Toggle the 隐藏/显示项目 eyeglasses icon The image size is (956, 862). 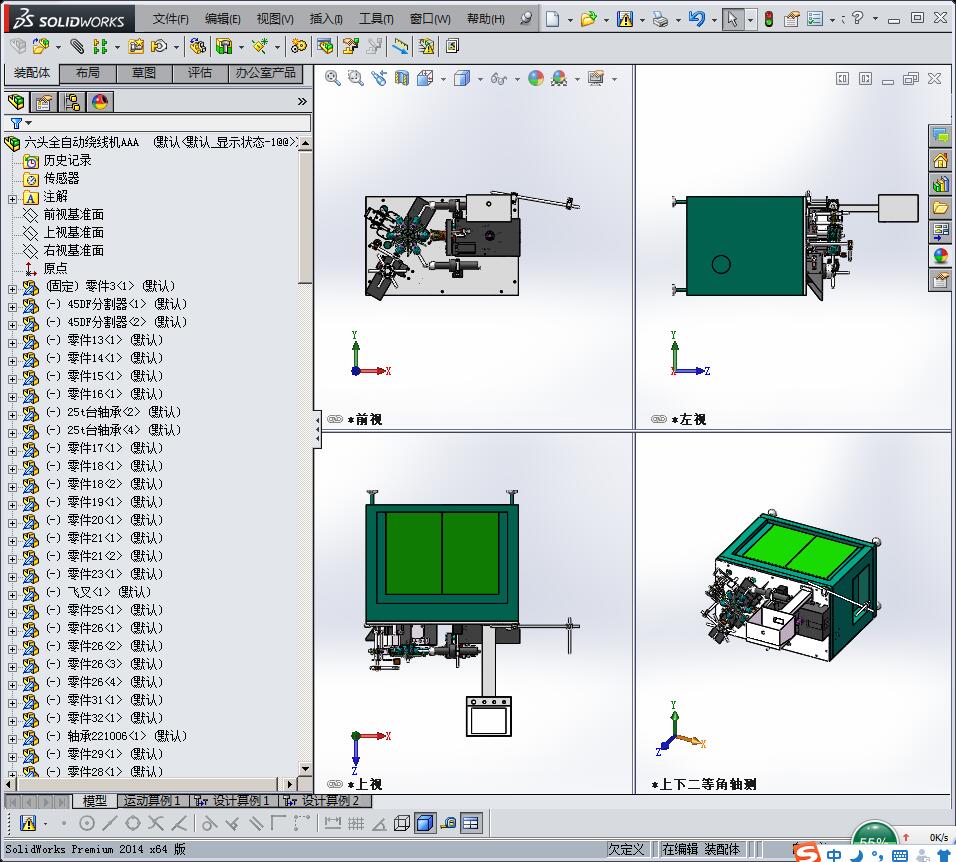pos(497,78)
